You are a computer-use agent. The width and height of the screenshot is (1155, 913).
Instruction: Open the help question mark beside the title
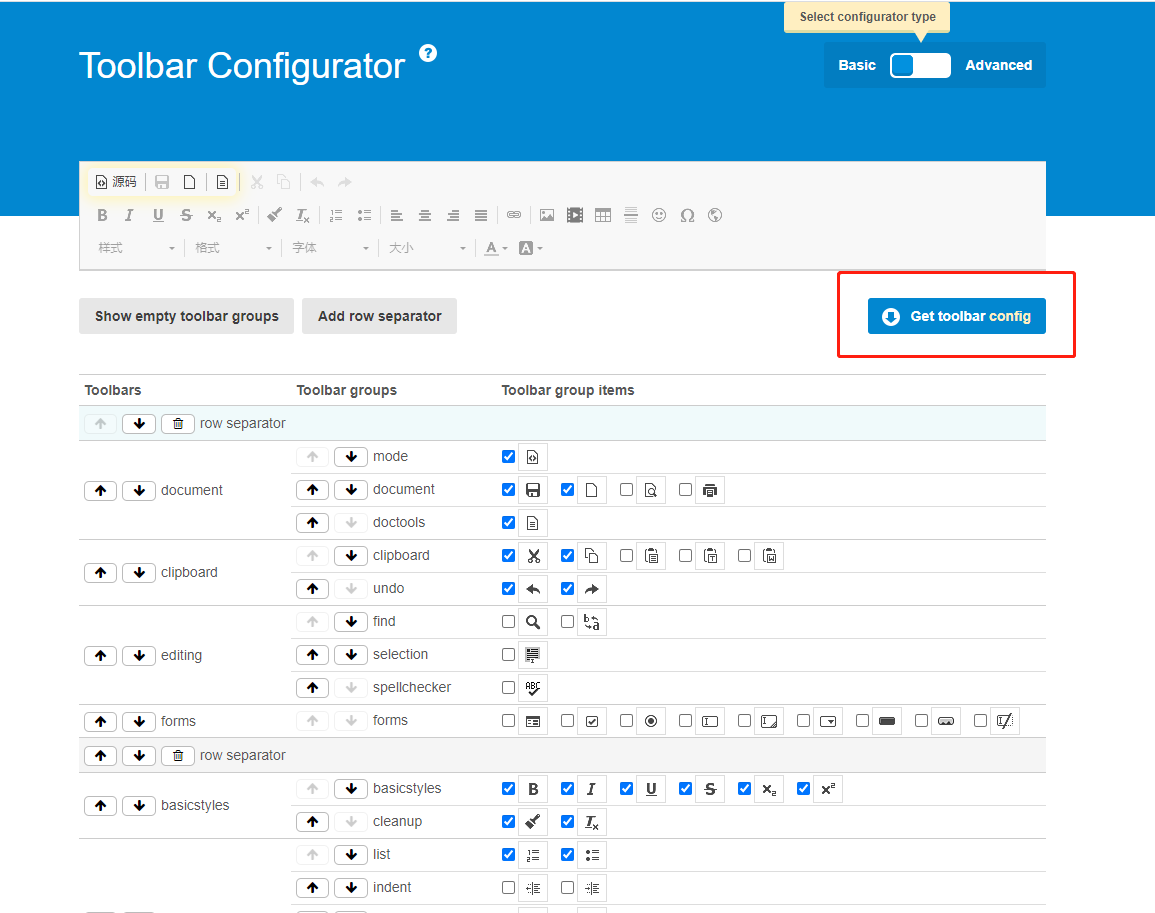(x=428, y=53)
